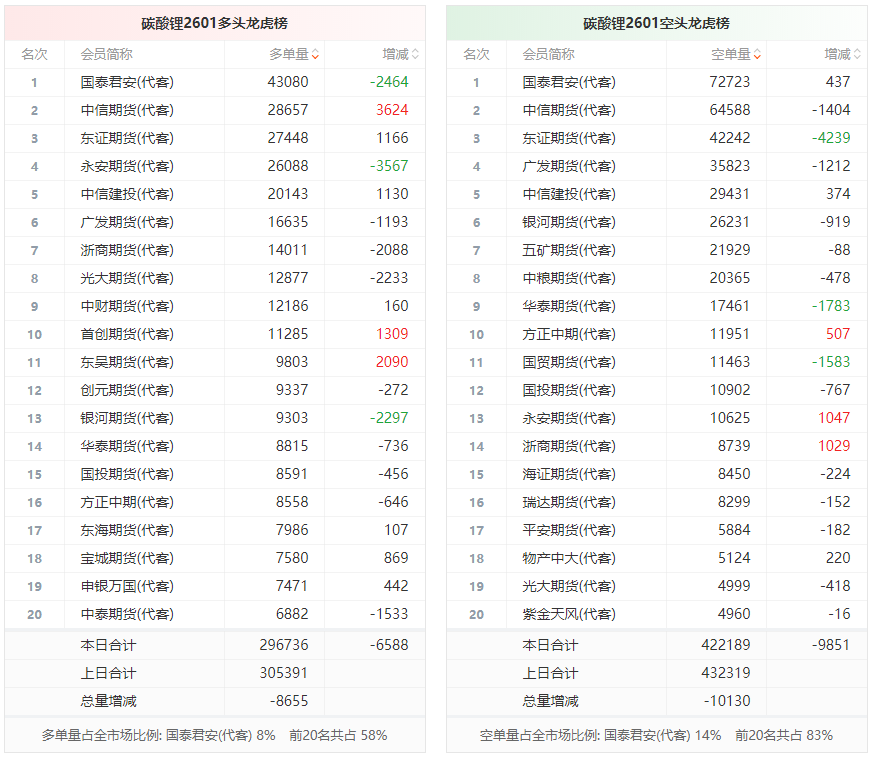The height and width of the screenshot is (757, 874).
Task: Click 本日合计 total 296736 in long table
Action: (284, 645)
